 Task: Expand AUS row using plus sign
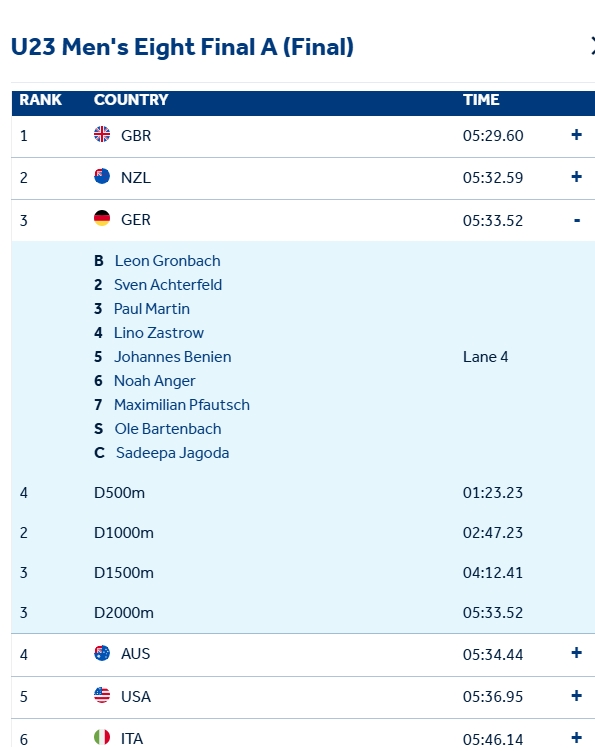[576, 653]
